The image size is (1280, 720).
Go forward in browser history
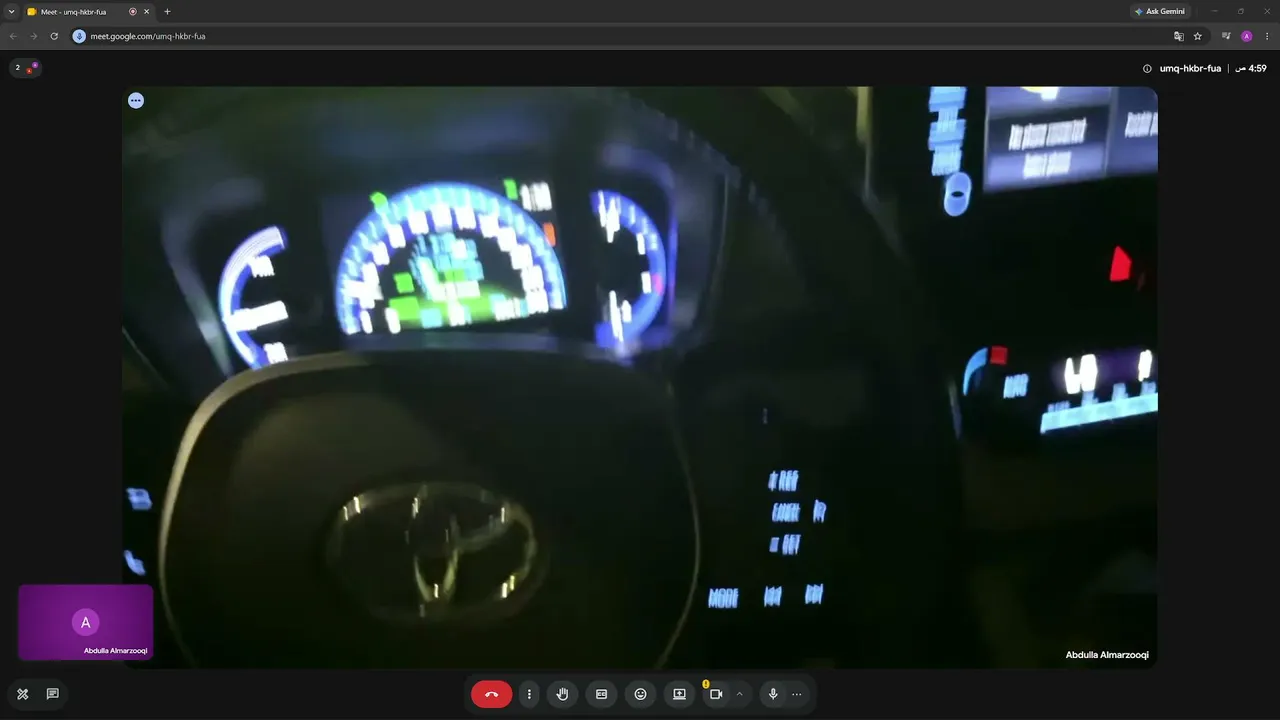pos(33,36)
